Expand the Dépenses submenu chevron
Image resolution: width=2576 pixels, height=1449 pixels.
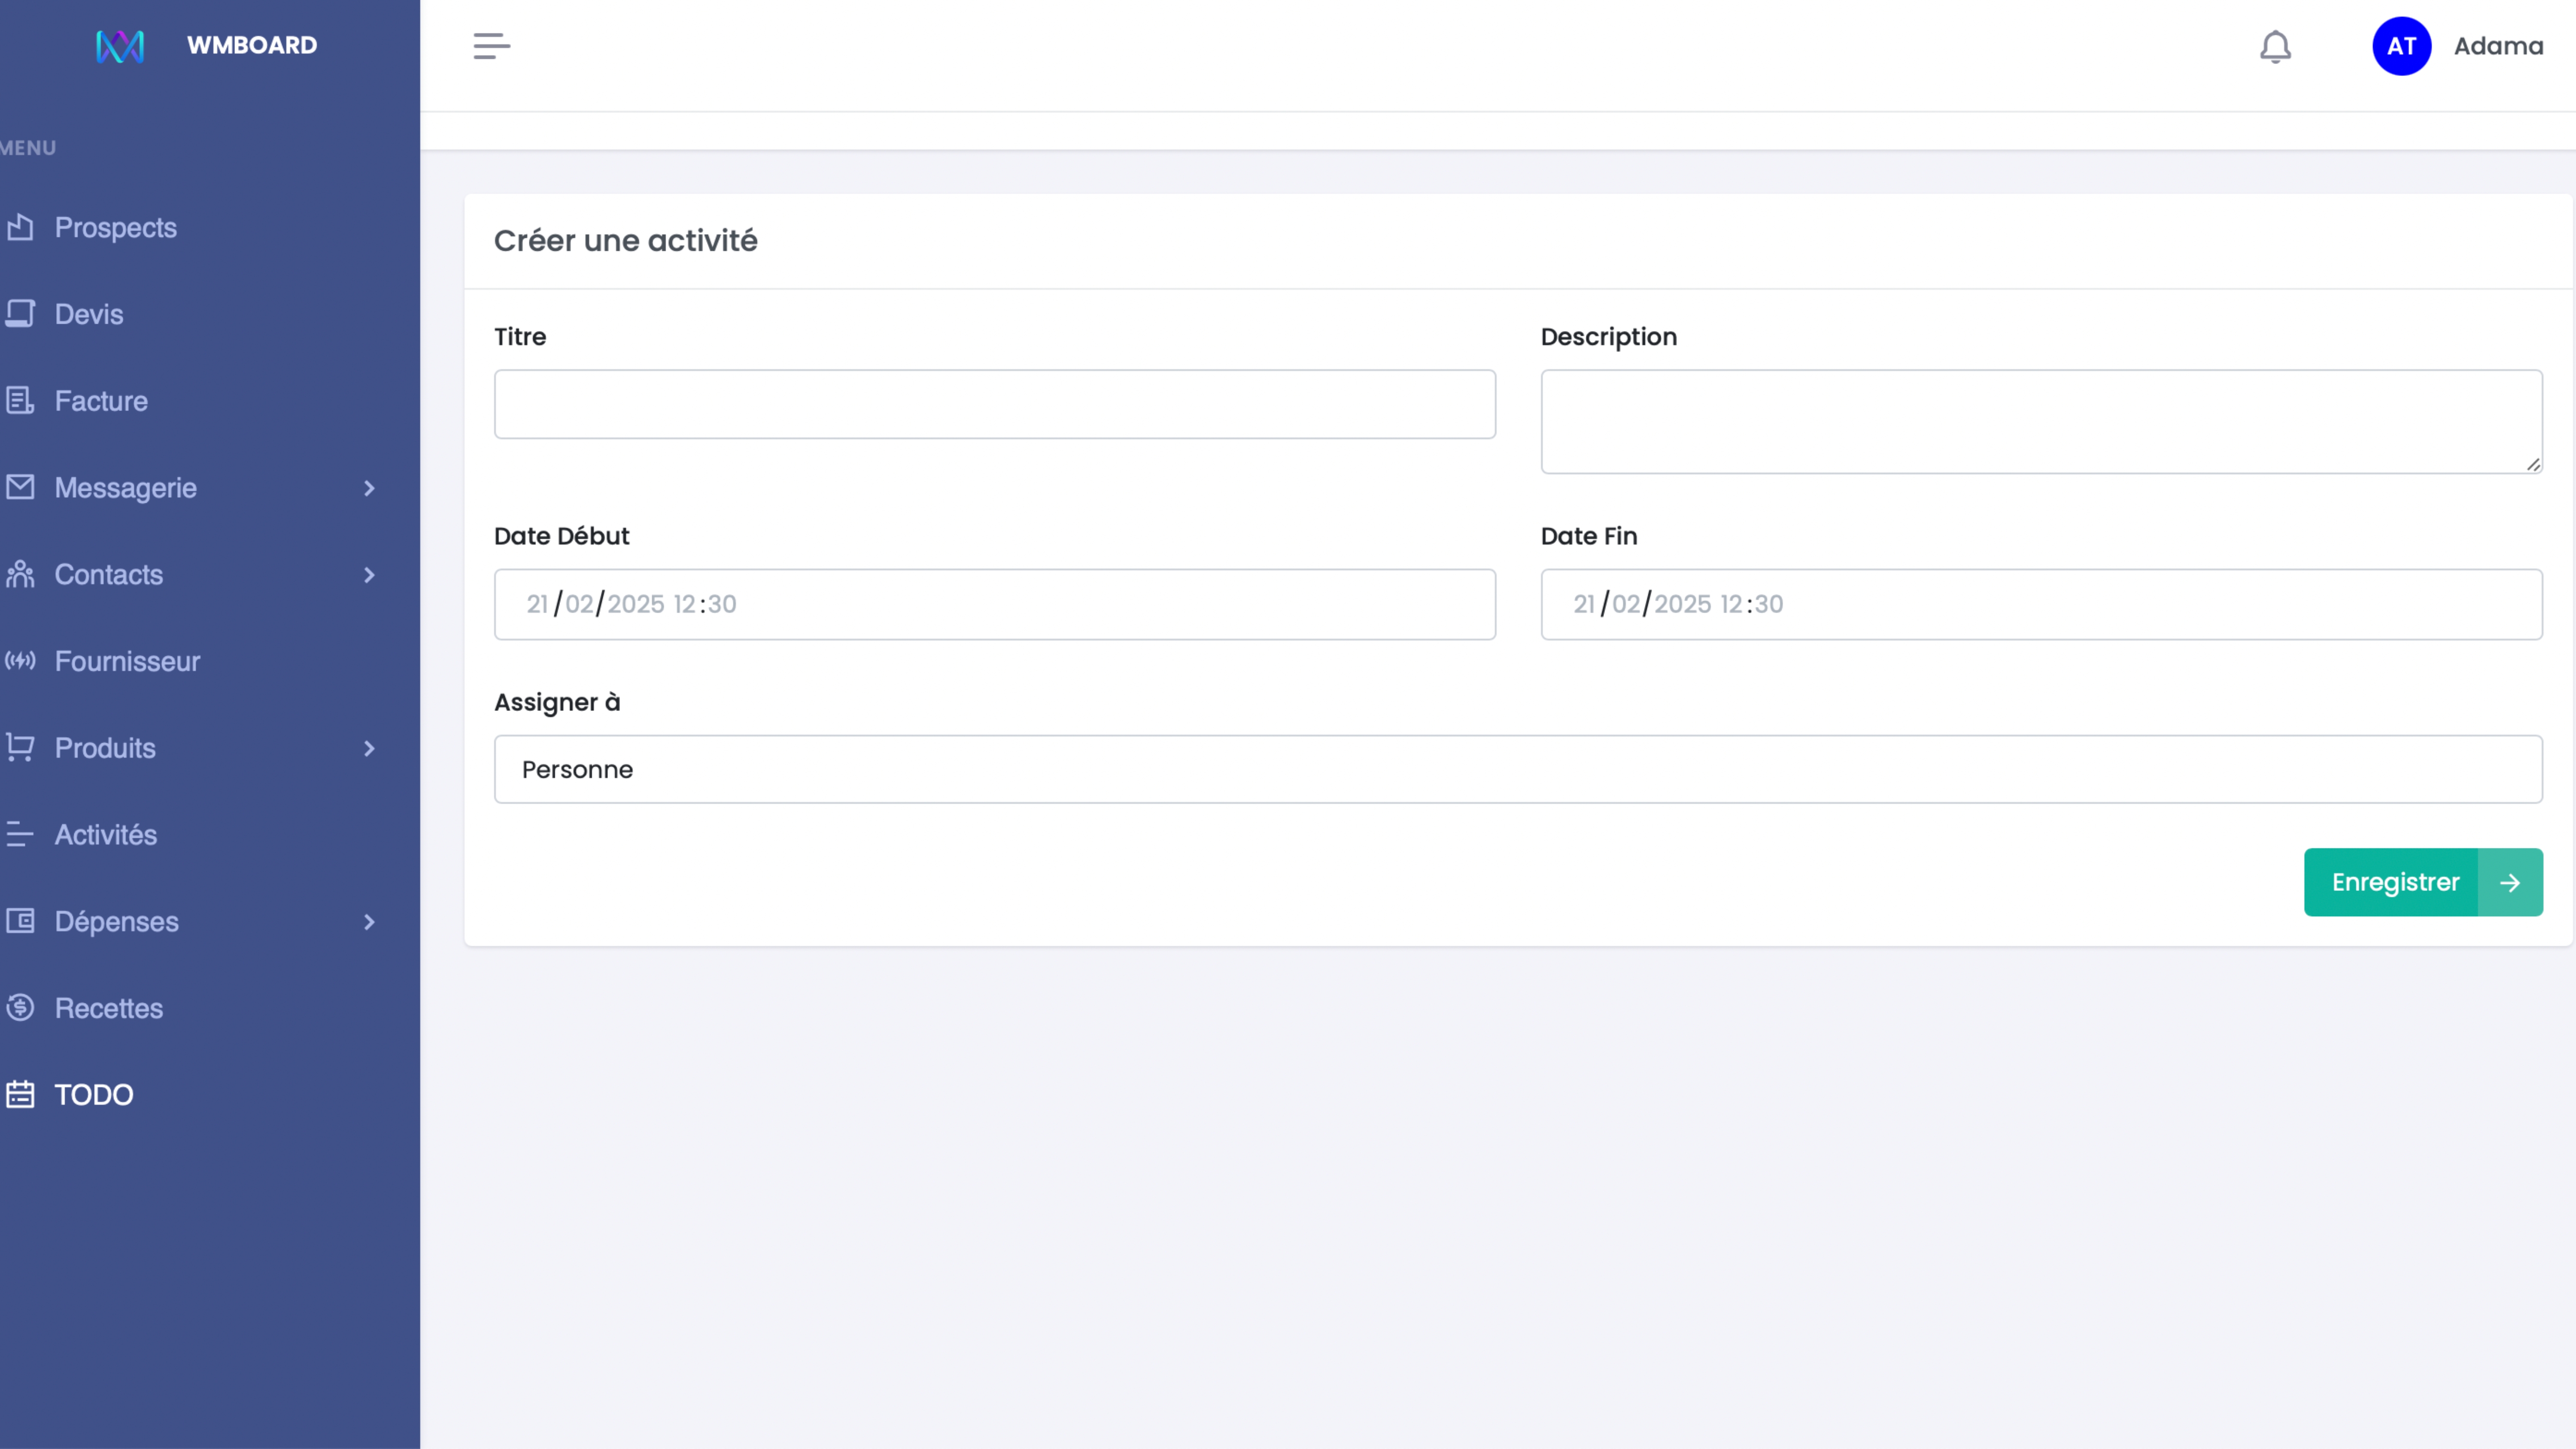[369, 922]
